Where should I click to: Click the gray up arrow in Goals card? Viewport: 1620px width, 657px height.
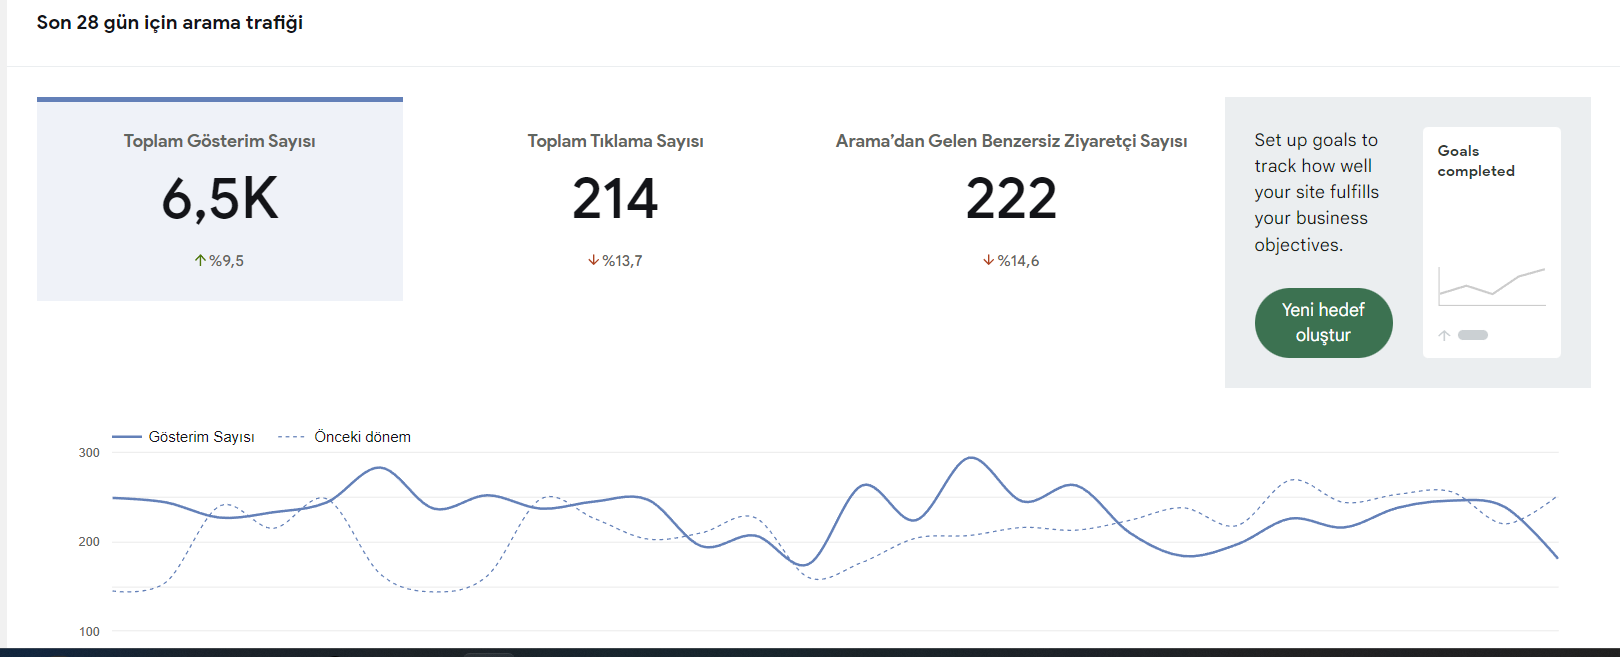coord(1444,336)
